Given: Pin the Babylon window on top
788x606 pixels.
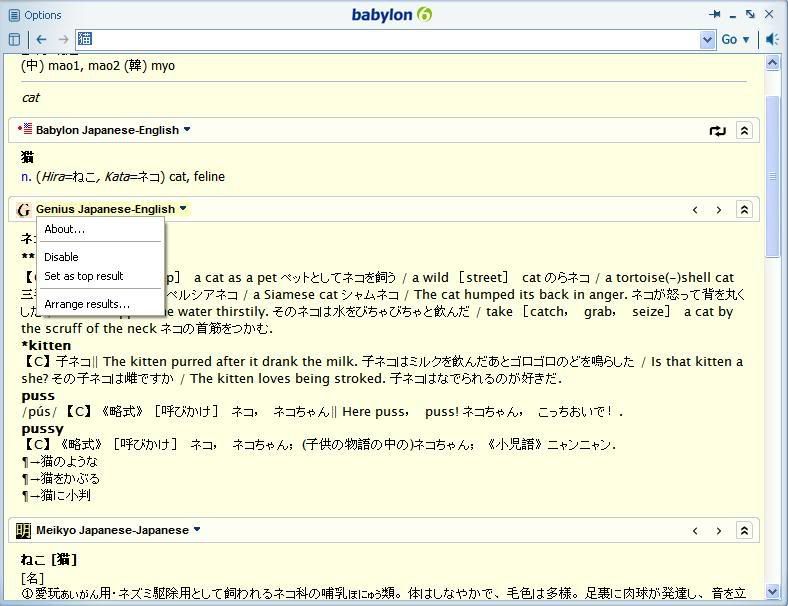Looking at the screenshot, I should click(x=715, y=15).
